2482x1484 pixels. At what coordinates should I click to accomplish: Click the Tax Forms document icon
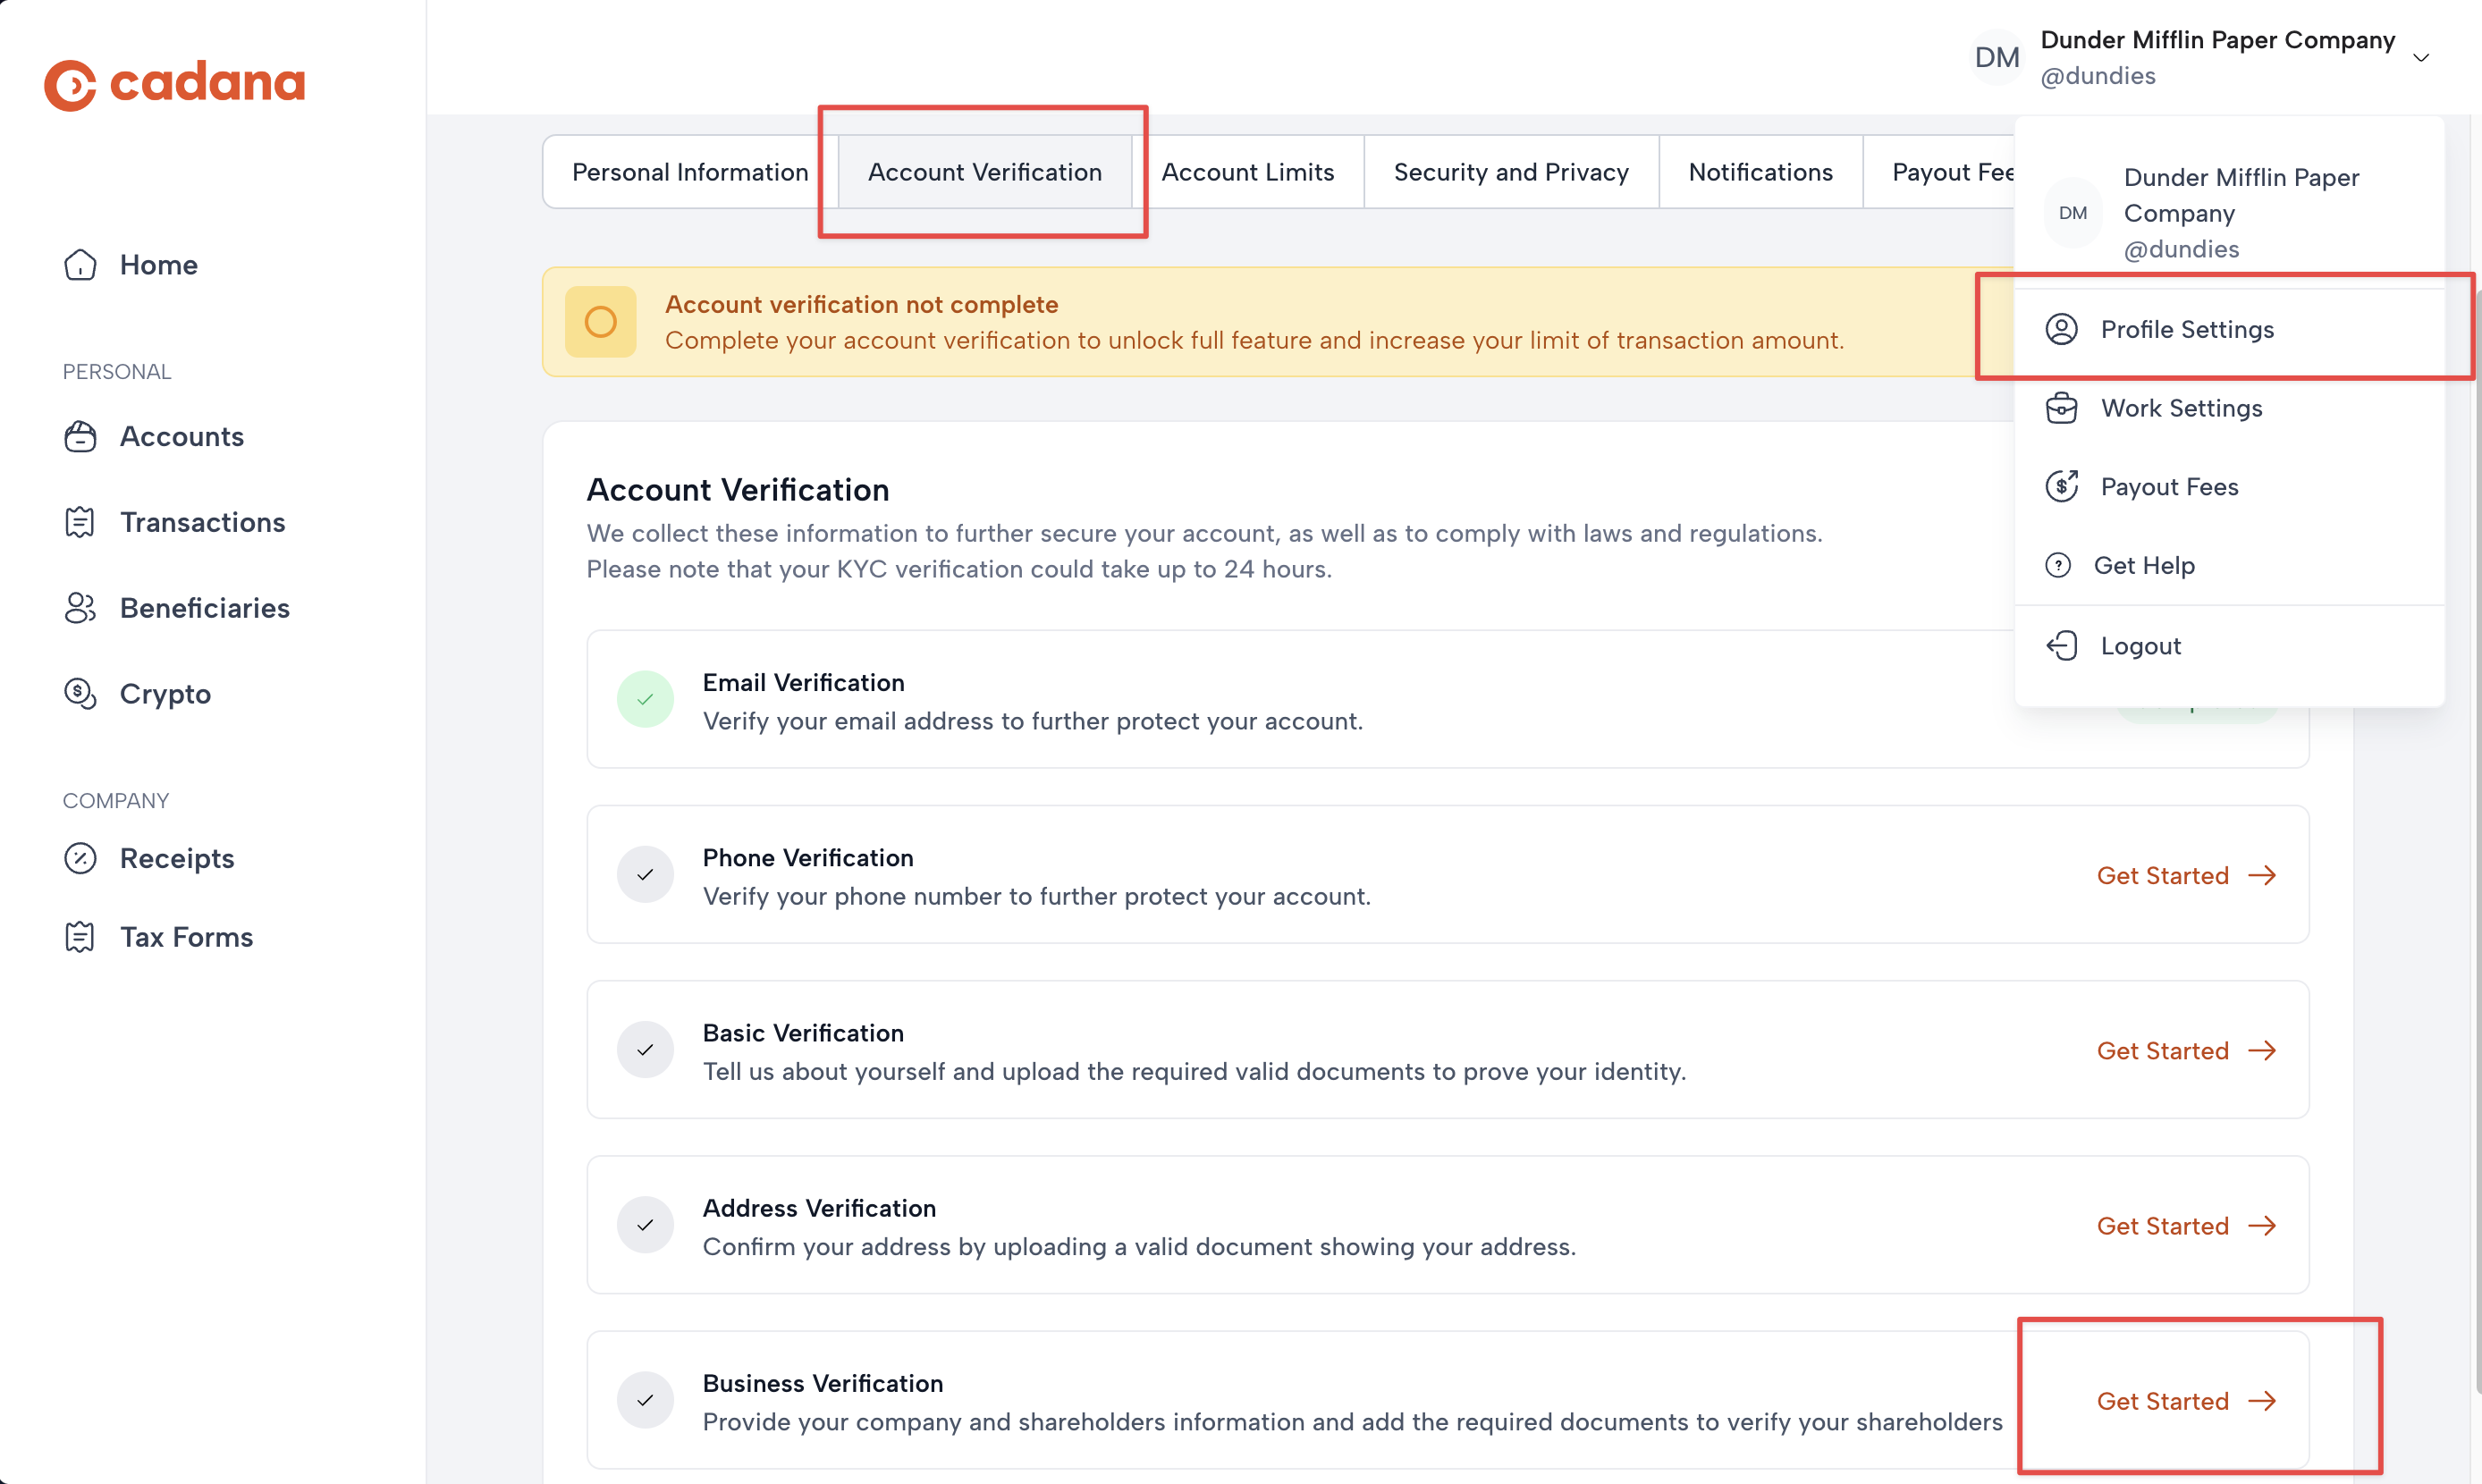point(80,937)
